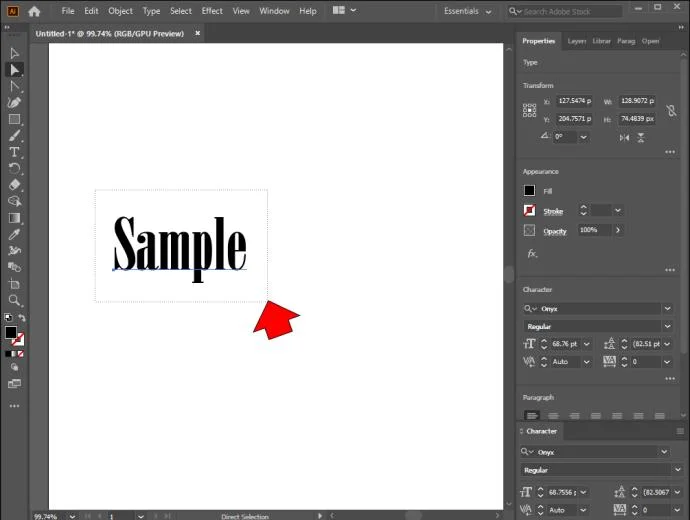Open the rotation angle dropdown
Screen dimensions: 690x520
pos(584,137)
